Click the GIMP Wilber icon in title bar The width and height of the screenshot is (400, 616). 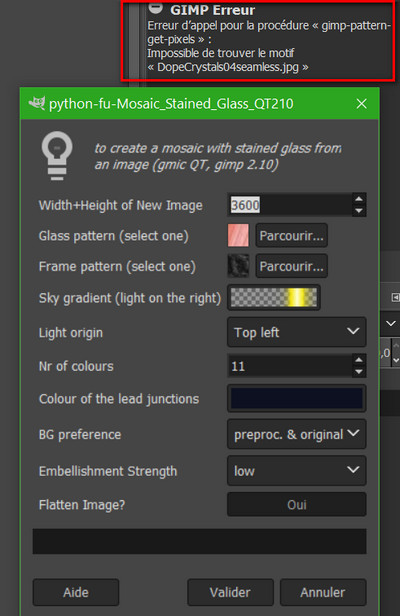(x=37, y=104)
